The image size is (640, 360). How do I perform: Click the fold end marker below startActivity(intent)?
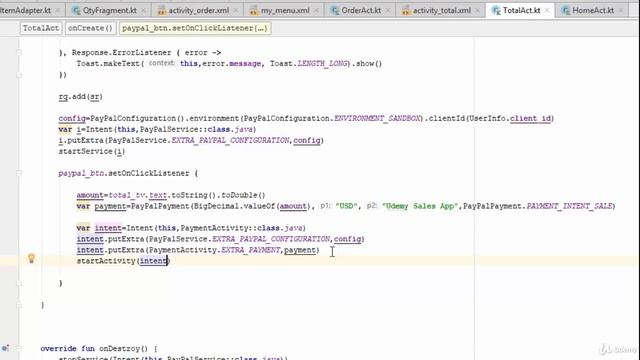pyautogui.click(x=19, y=283)
